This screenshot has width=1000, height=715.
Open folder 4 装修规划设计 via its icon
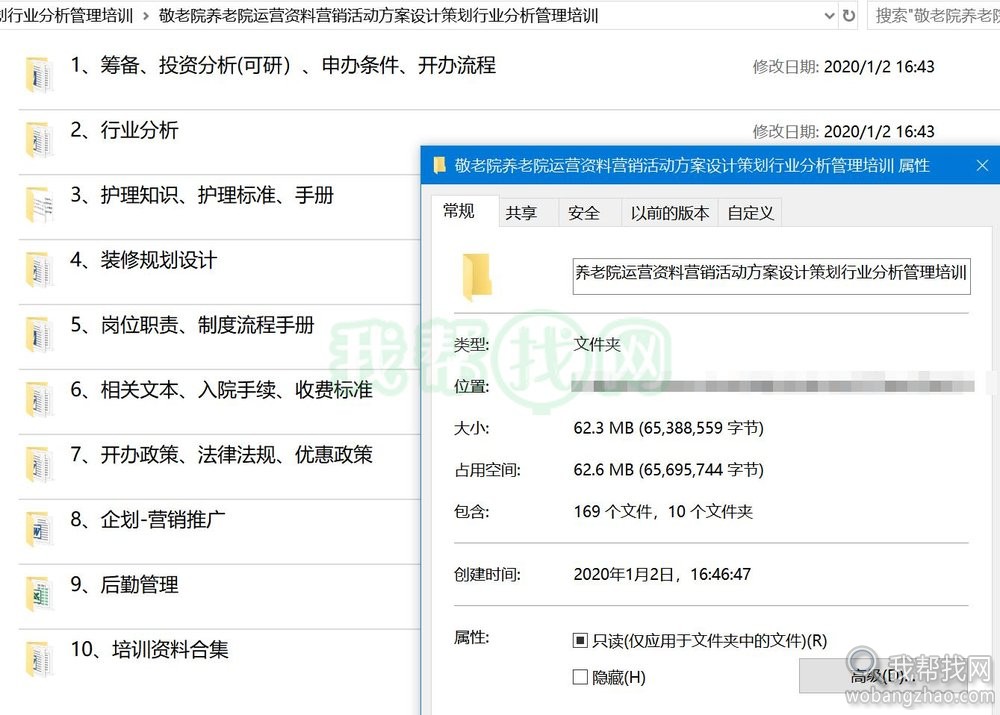pos(38,268)
